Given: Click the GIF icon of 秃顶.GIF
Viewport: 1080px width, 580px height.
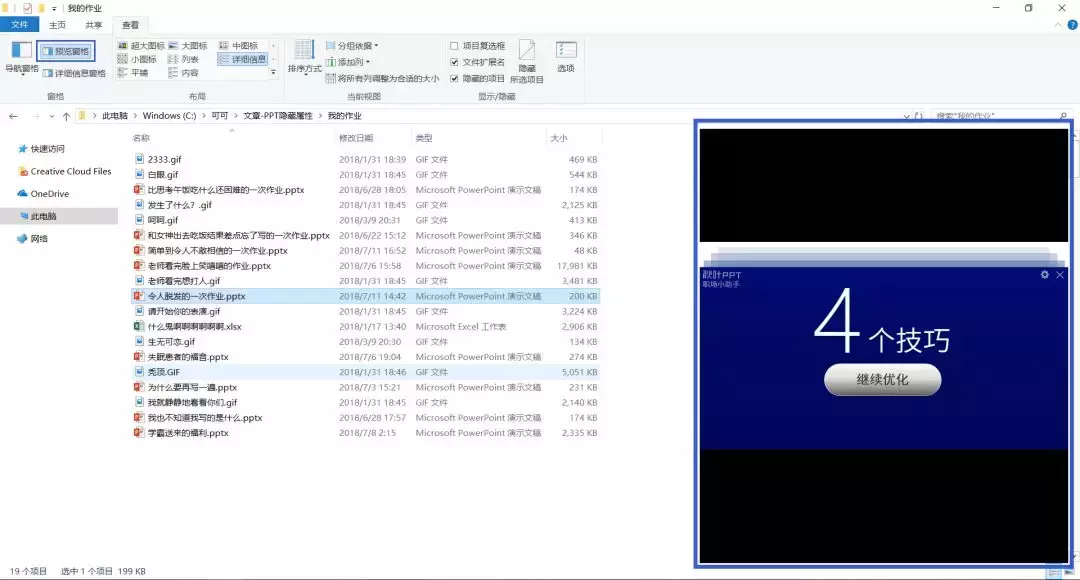Looking at the screenshot, I should (x=138, y=372).
